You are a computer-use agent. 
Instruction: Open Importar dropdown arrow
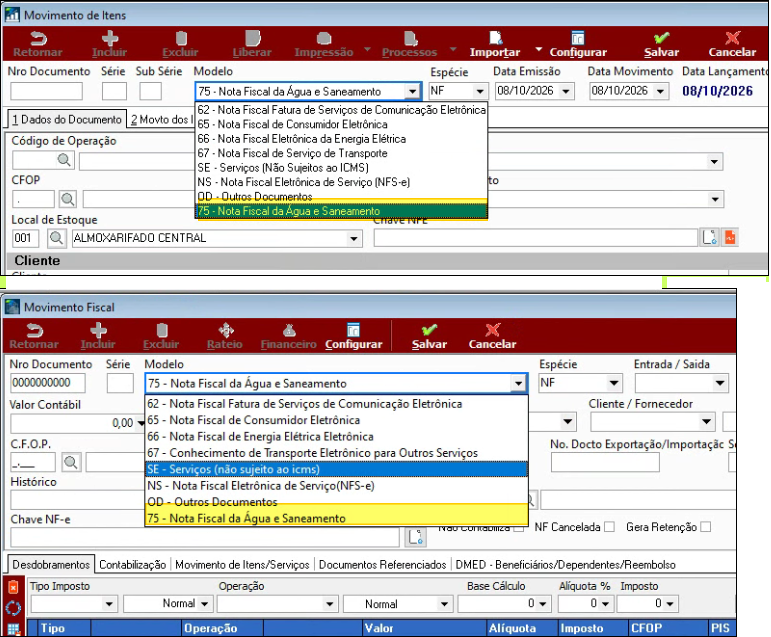click(x=538, y=49)
